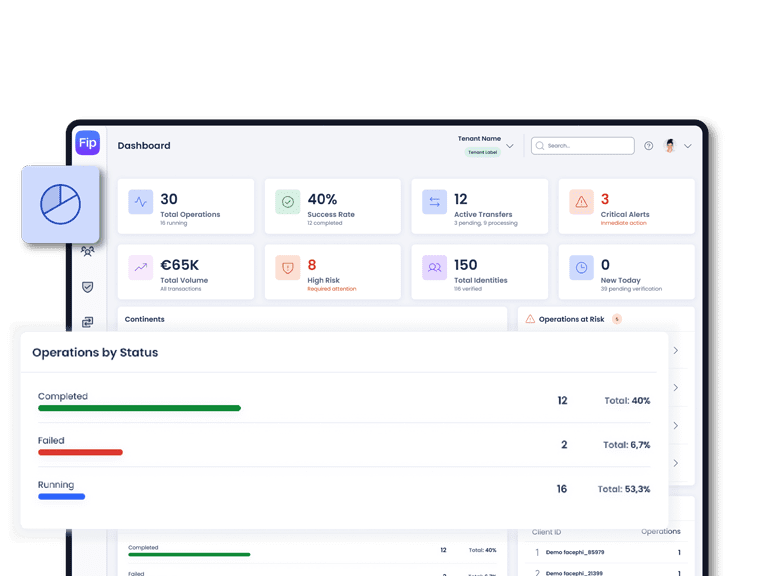The width and height of the screenshot is (768, 576).
Task: Click the High Risk 8 value
Action: tap(312, 265)
